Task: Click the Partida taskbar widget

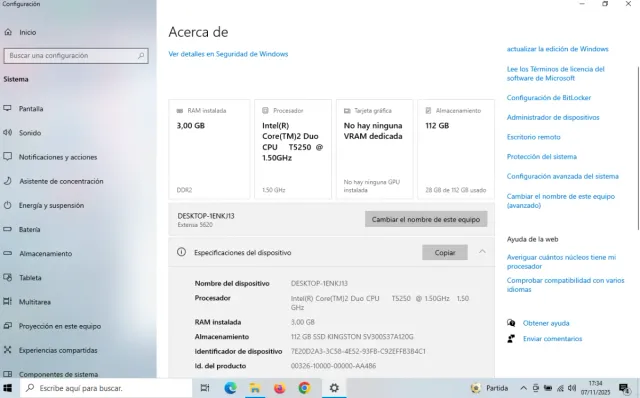Action: click(x=489, y=388)
